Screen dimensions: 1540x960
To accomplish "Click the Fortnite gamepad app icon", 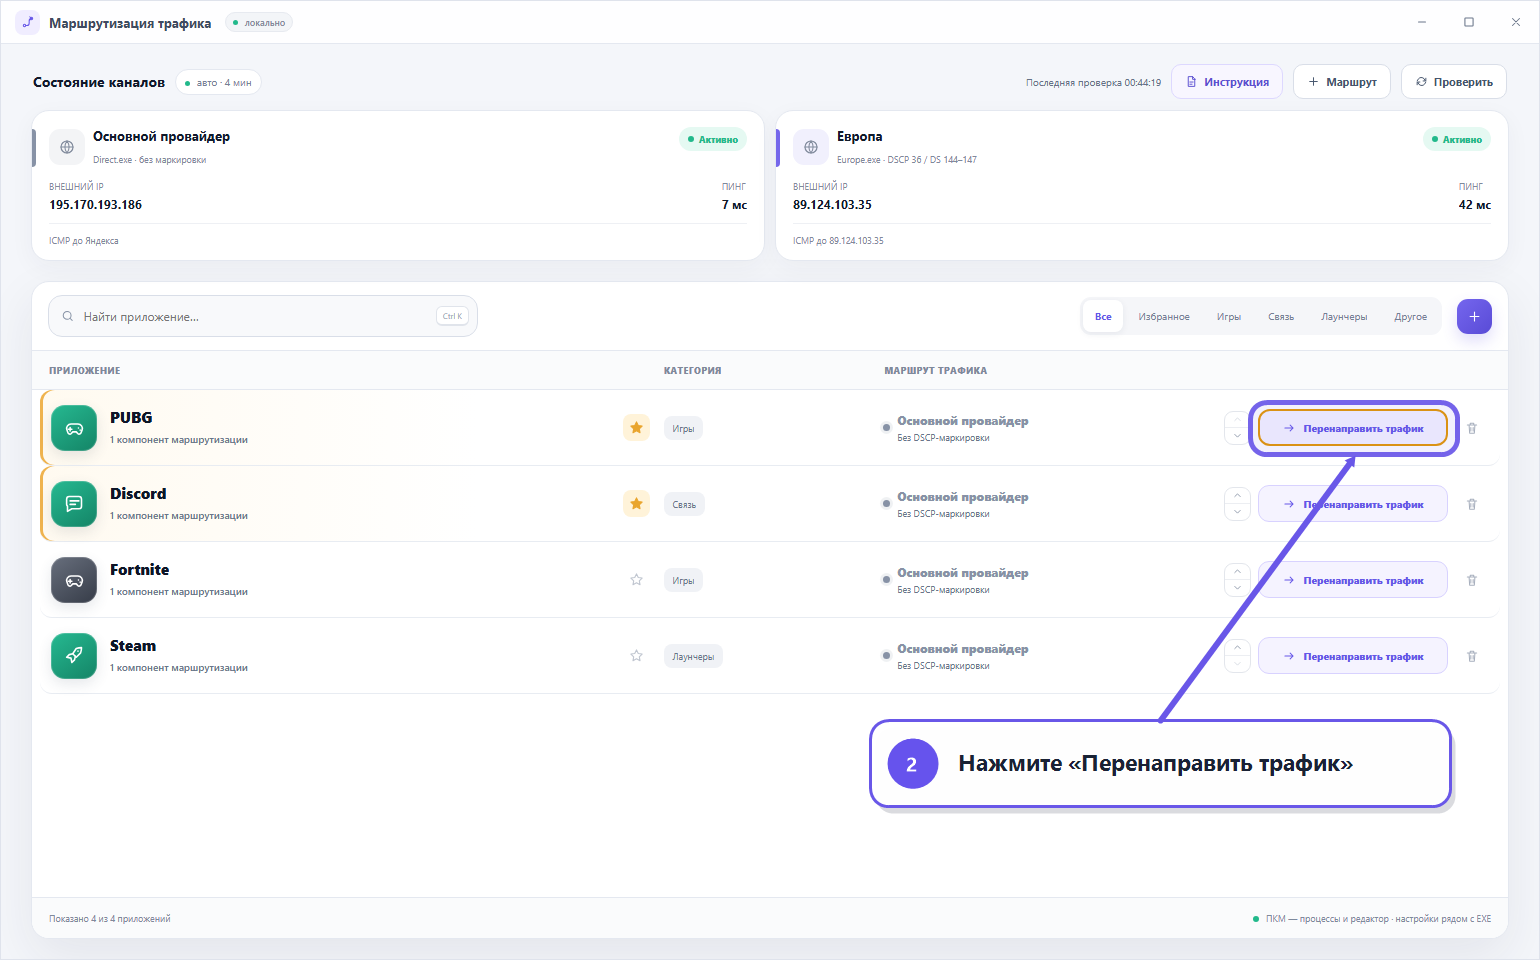I will pyautogui.click(x=74, y=580).
